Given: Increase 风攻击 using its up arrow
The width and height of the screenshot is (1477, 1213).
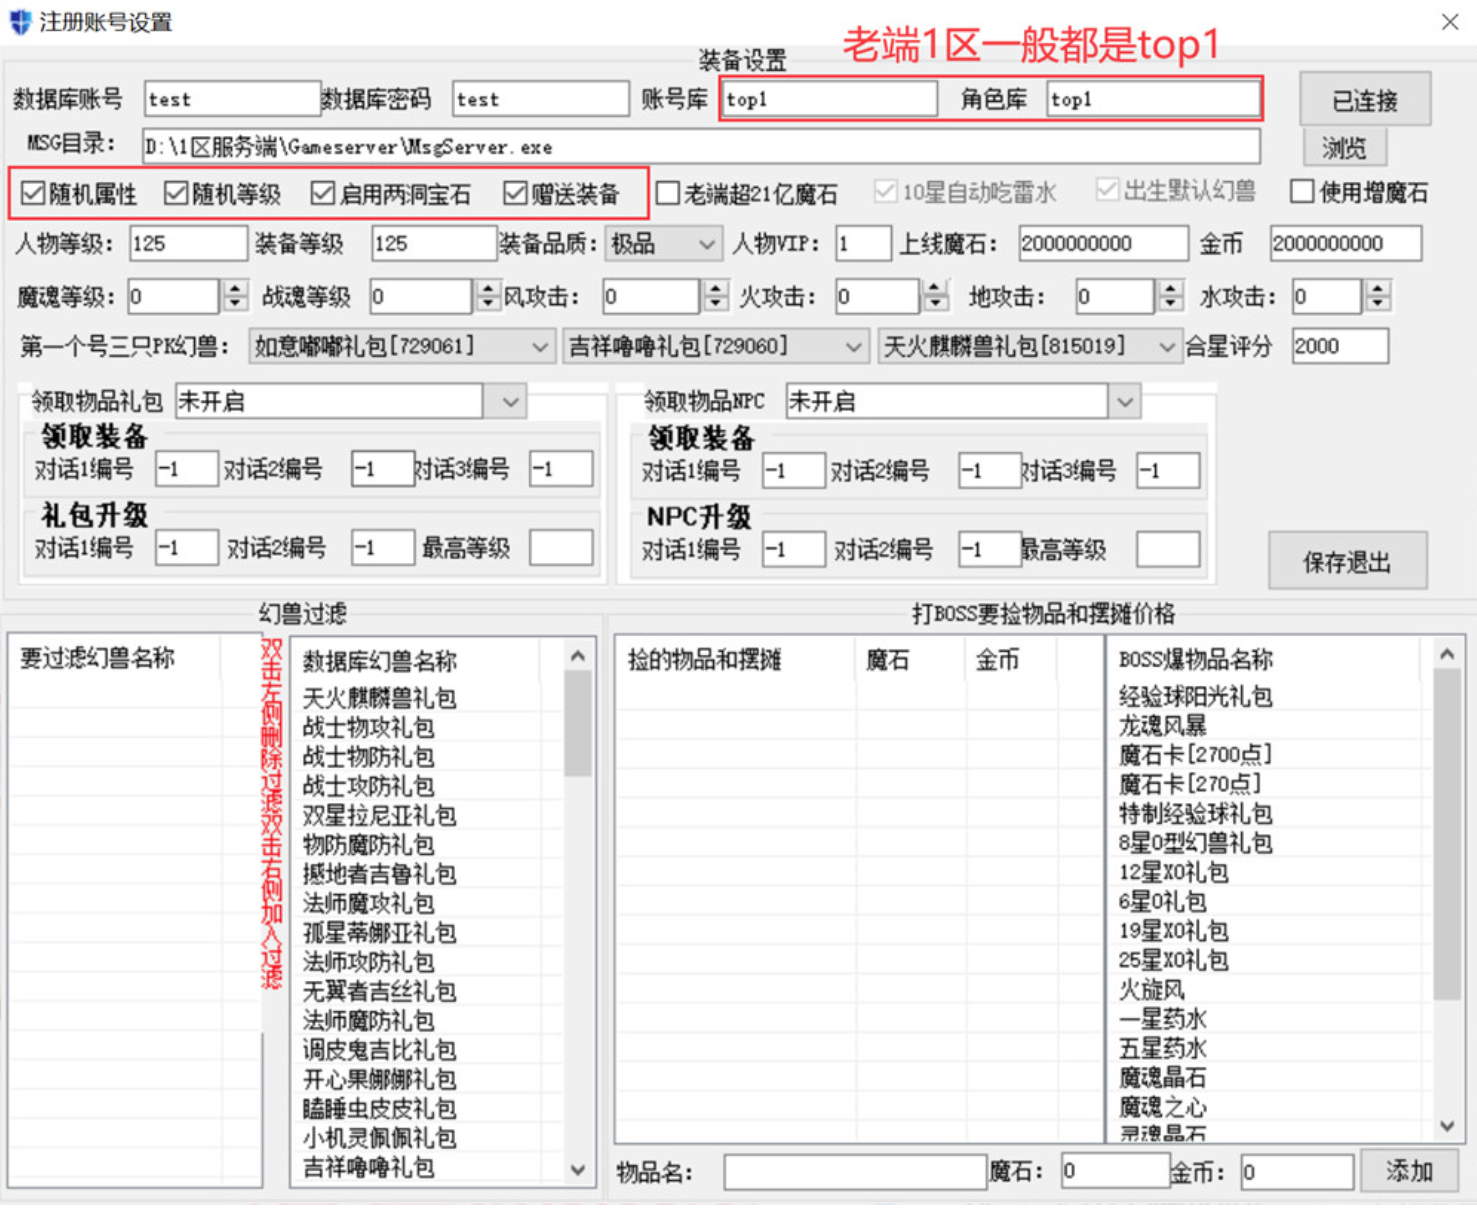Looking at the screenshot, I should (x=716, y=289).
